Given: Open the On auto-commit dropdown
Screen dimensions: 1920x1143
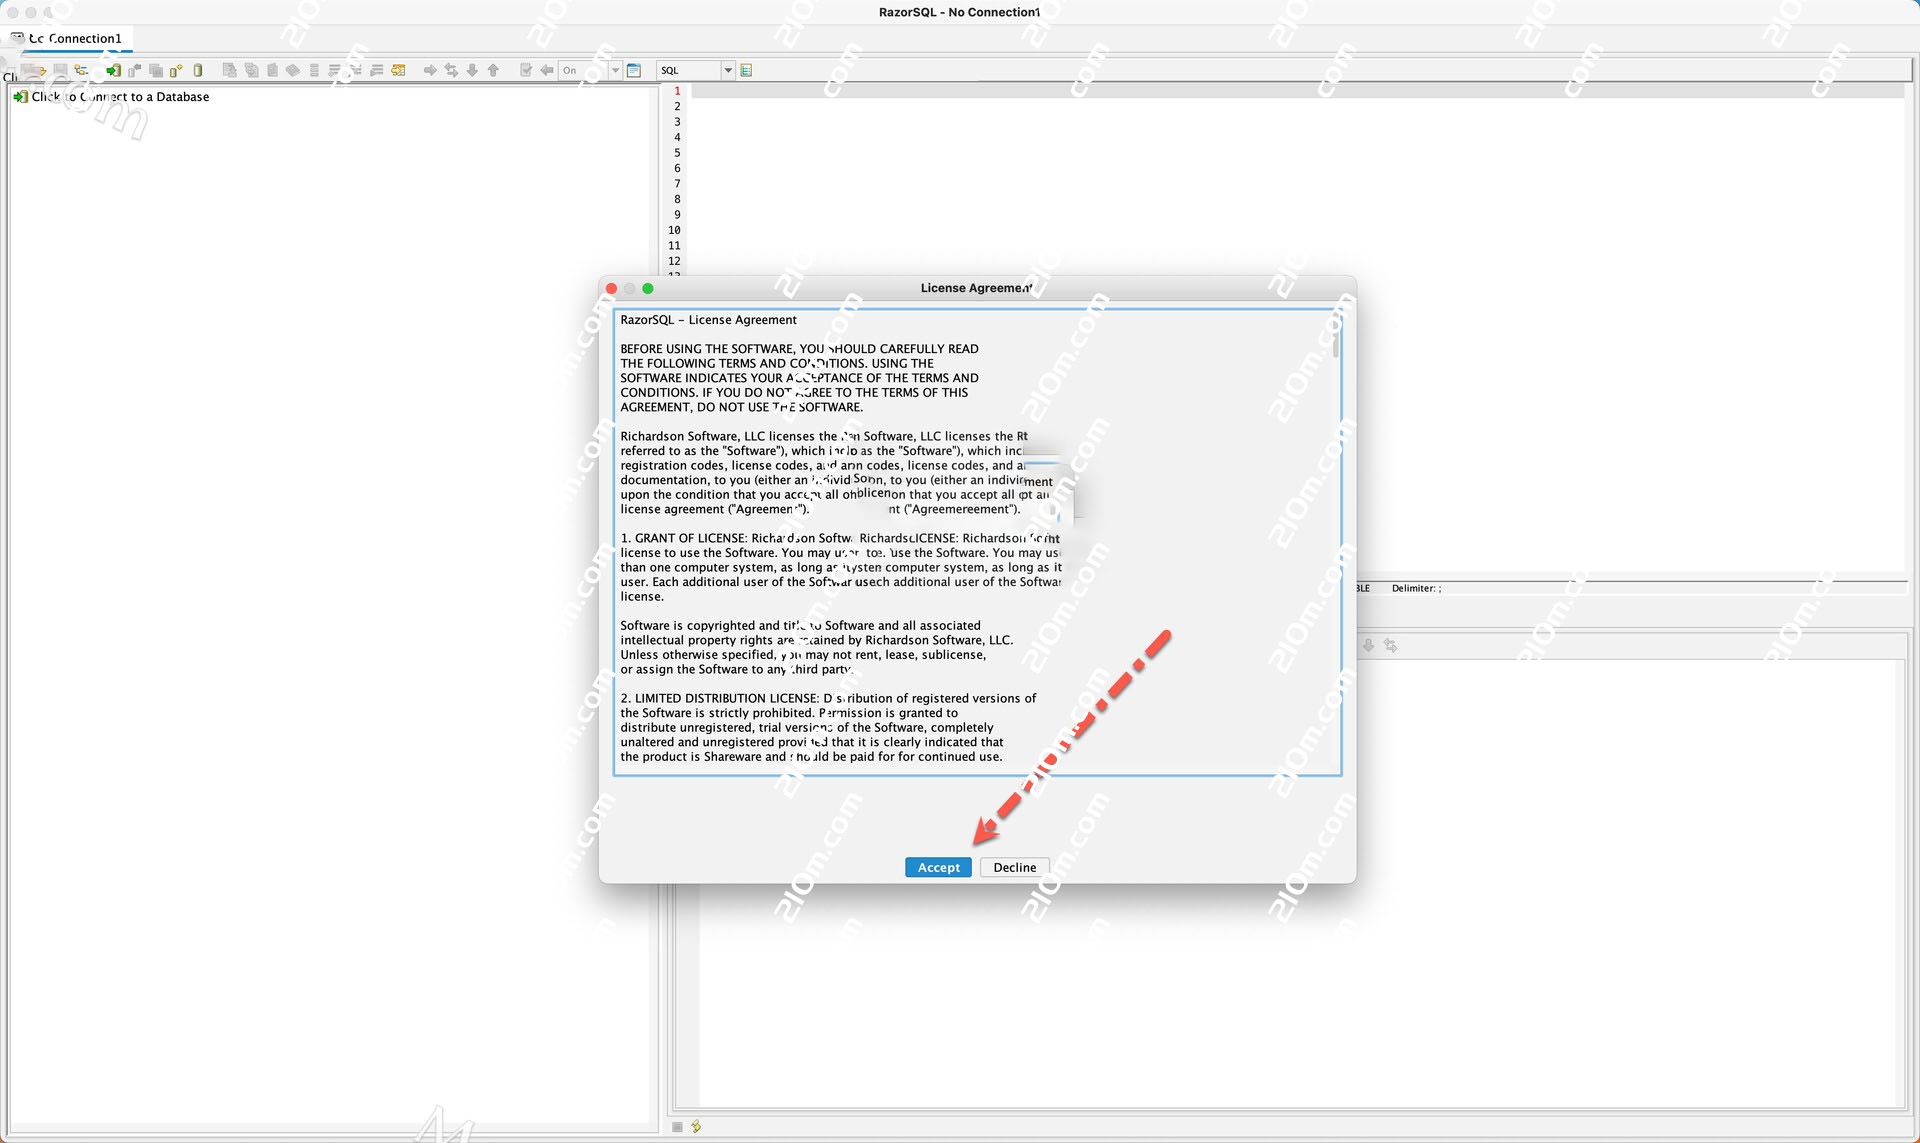Looking at the screenshot, I should pyautogui.click(x=616, y=70).
